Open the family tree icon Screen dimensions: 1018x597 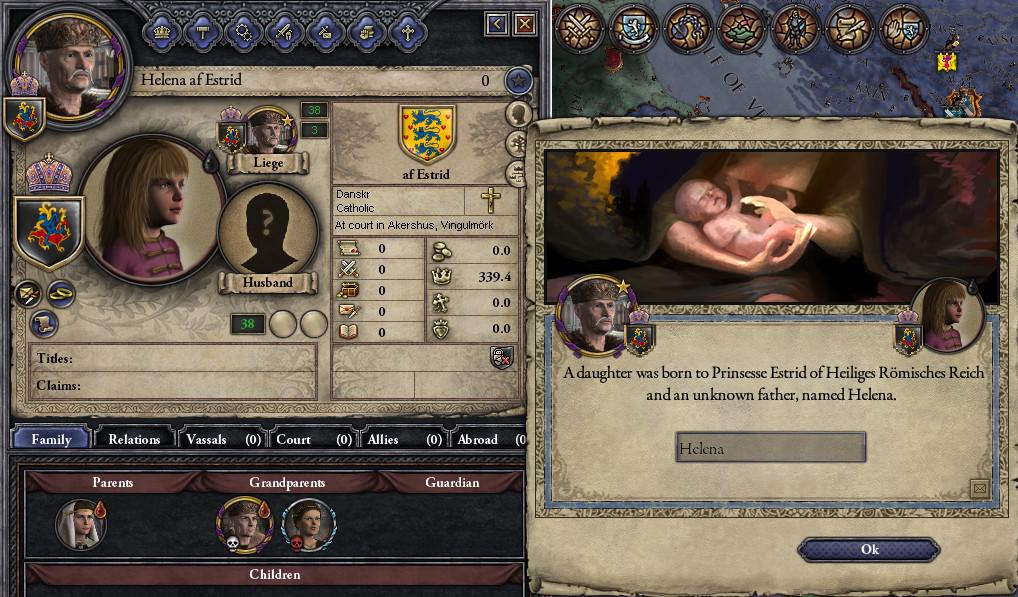(x=517, y=144)
